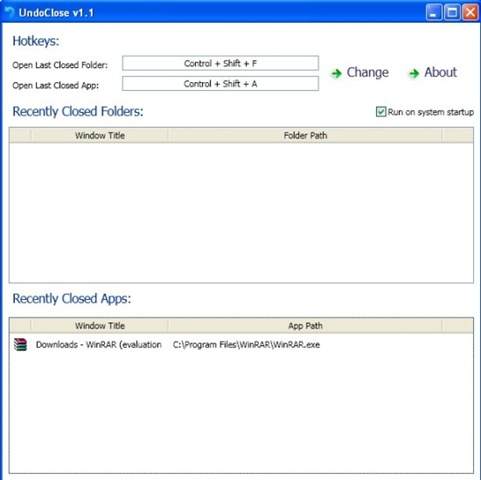Click the green arrow beside About
Viewport: 481px width, 480px height.
click(x=414, y=73)
